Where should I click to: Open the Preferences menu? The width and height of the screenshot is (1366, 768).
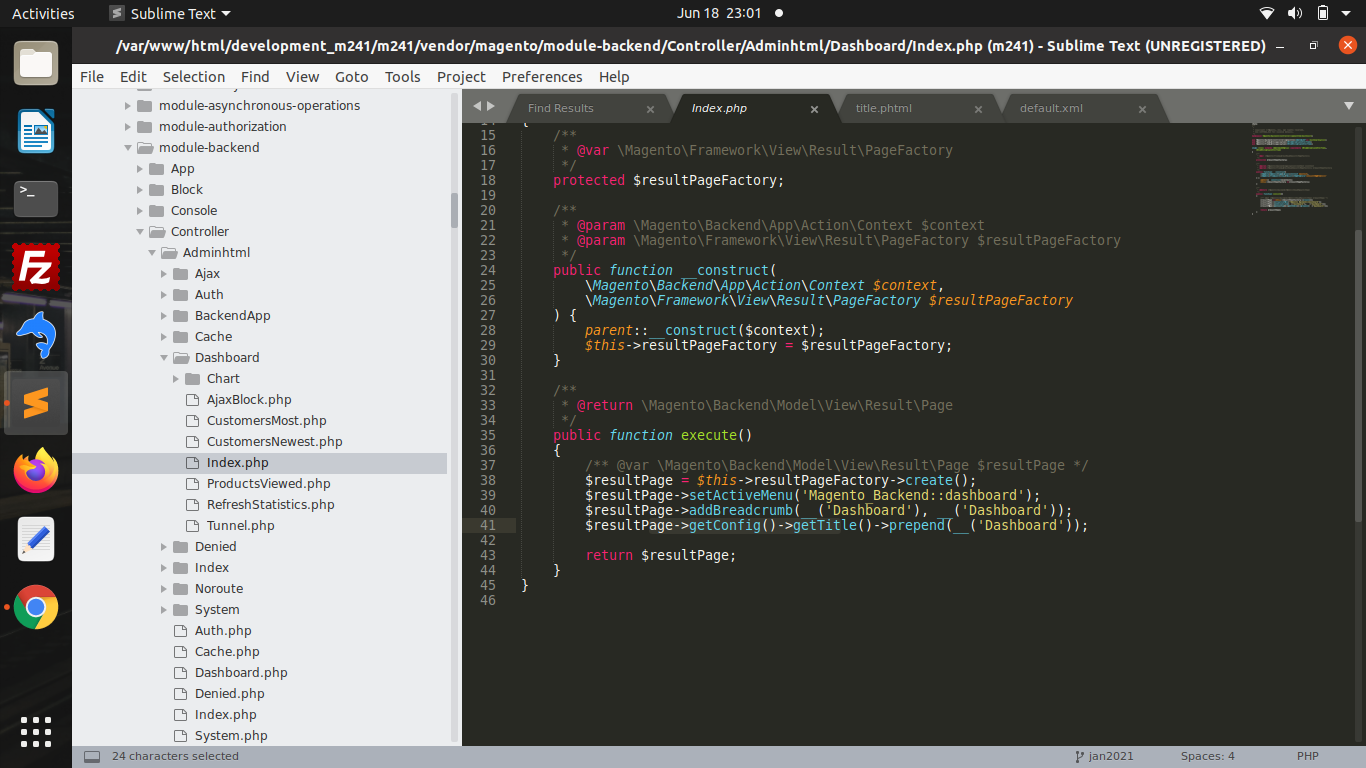[x=542, y=77]
